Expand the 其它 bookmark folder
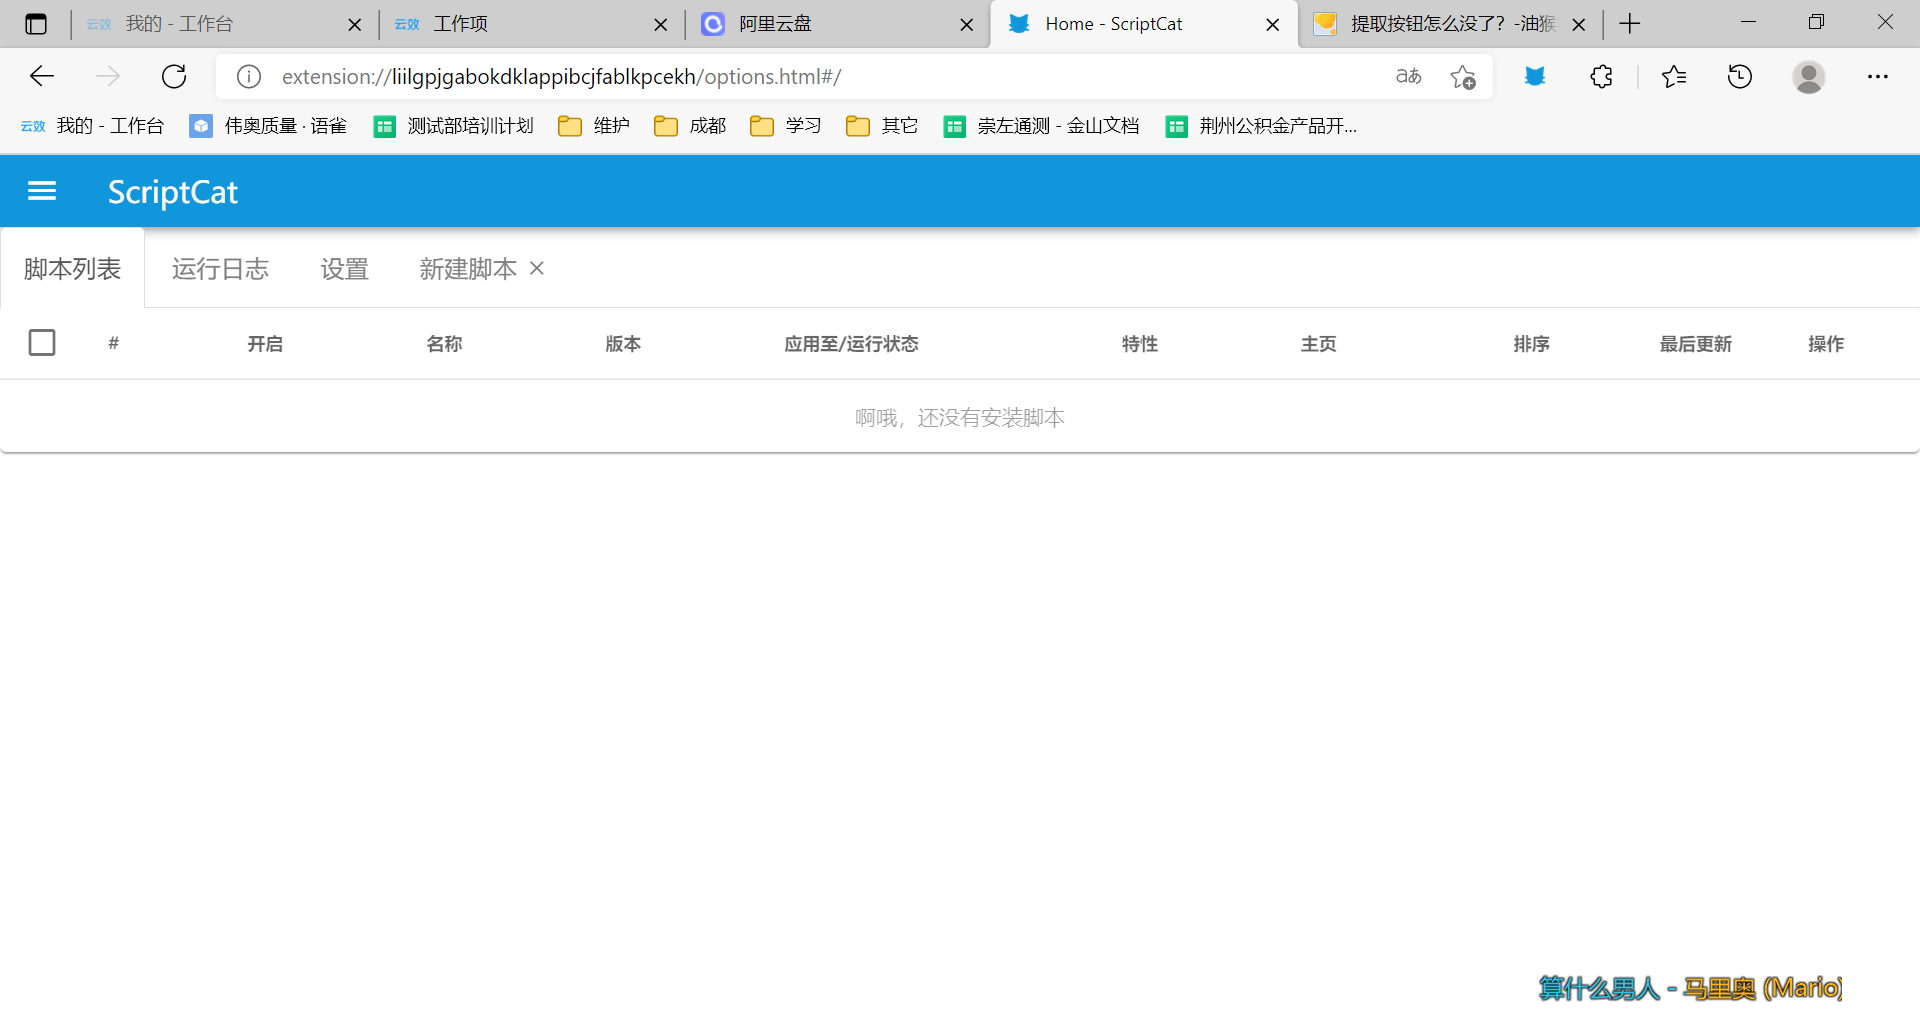Screen dimensions: 1920x1020 pos(882,126)
